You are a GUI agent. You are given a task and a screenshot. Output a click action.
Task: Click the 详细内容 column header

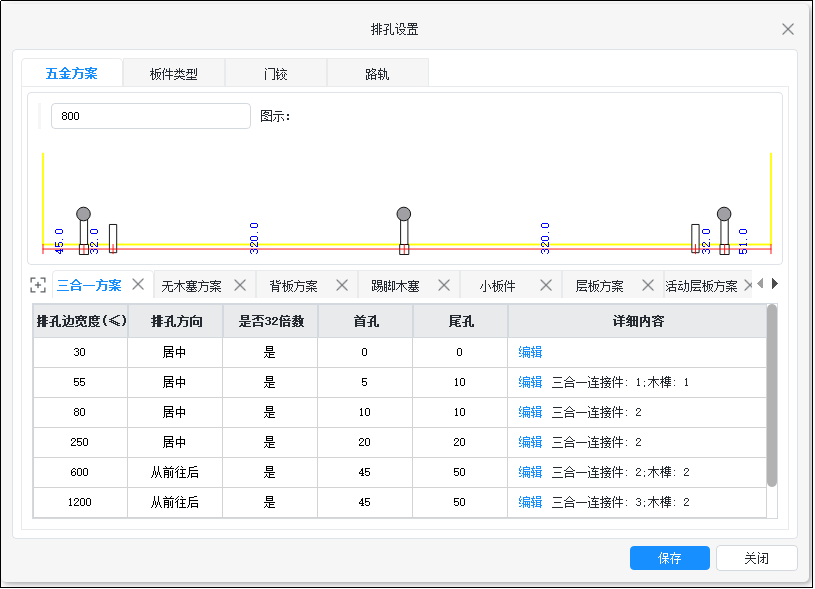637,321
